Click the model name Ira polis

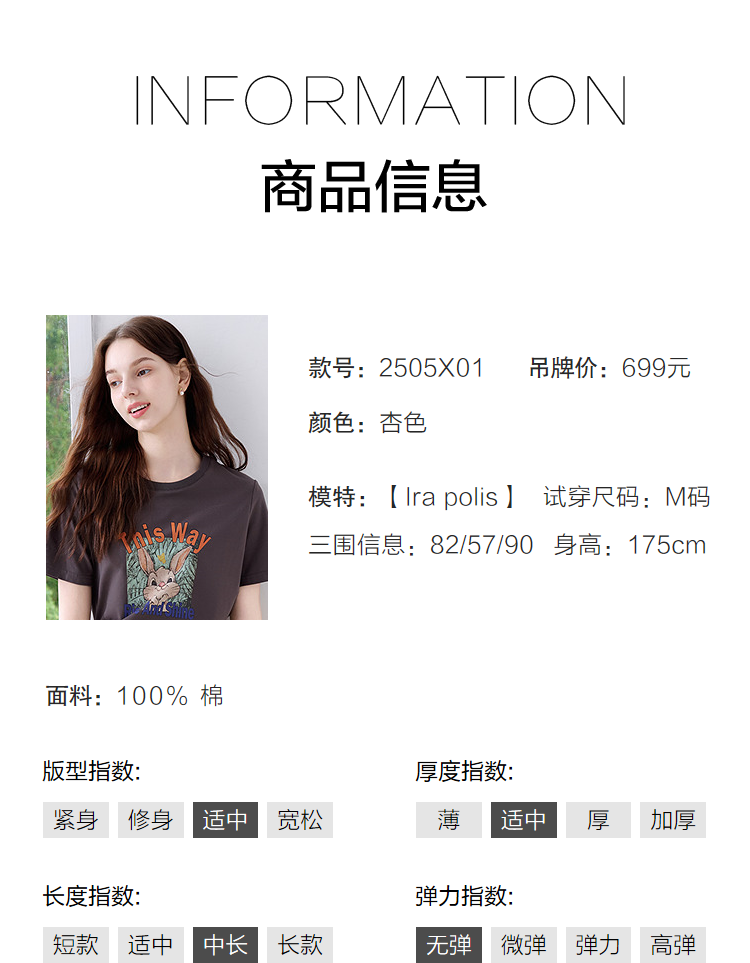tap(451, 497)
